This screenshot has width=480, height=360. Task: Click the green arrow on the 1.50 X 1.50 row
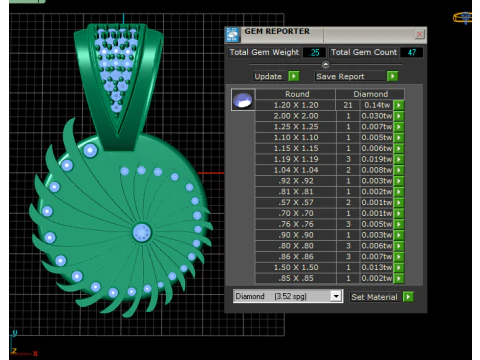[x=399, y=268]
